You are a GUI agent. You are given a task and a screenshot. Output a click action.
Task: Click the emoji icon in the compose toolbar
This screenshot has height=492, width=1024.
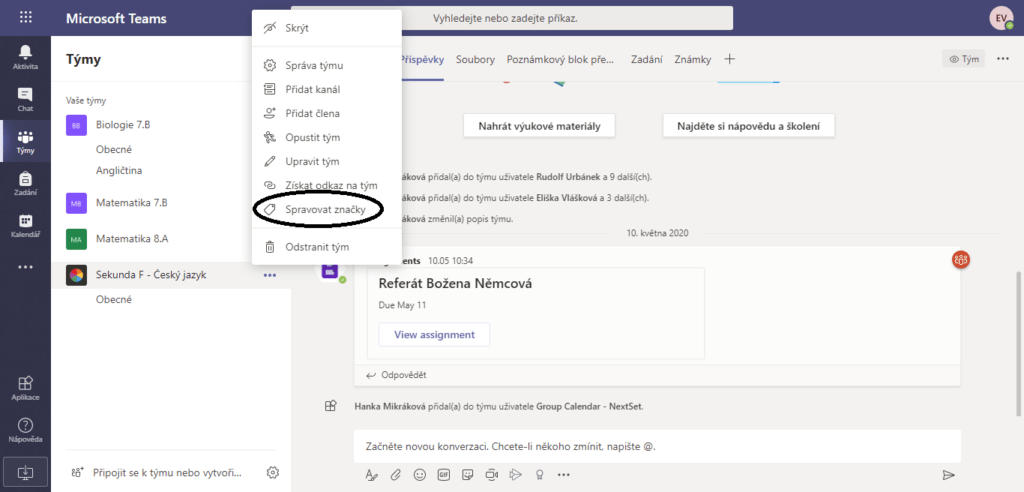[420, 474]
